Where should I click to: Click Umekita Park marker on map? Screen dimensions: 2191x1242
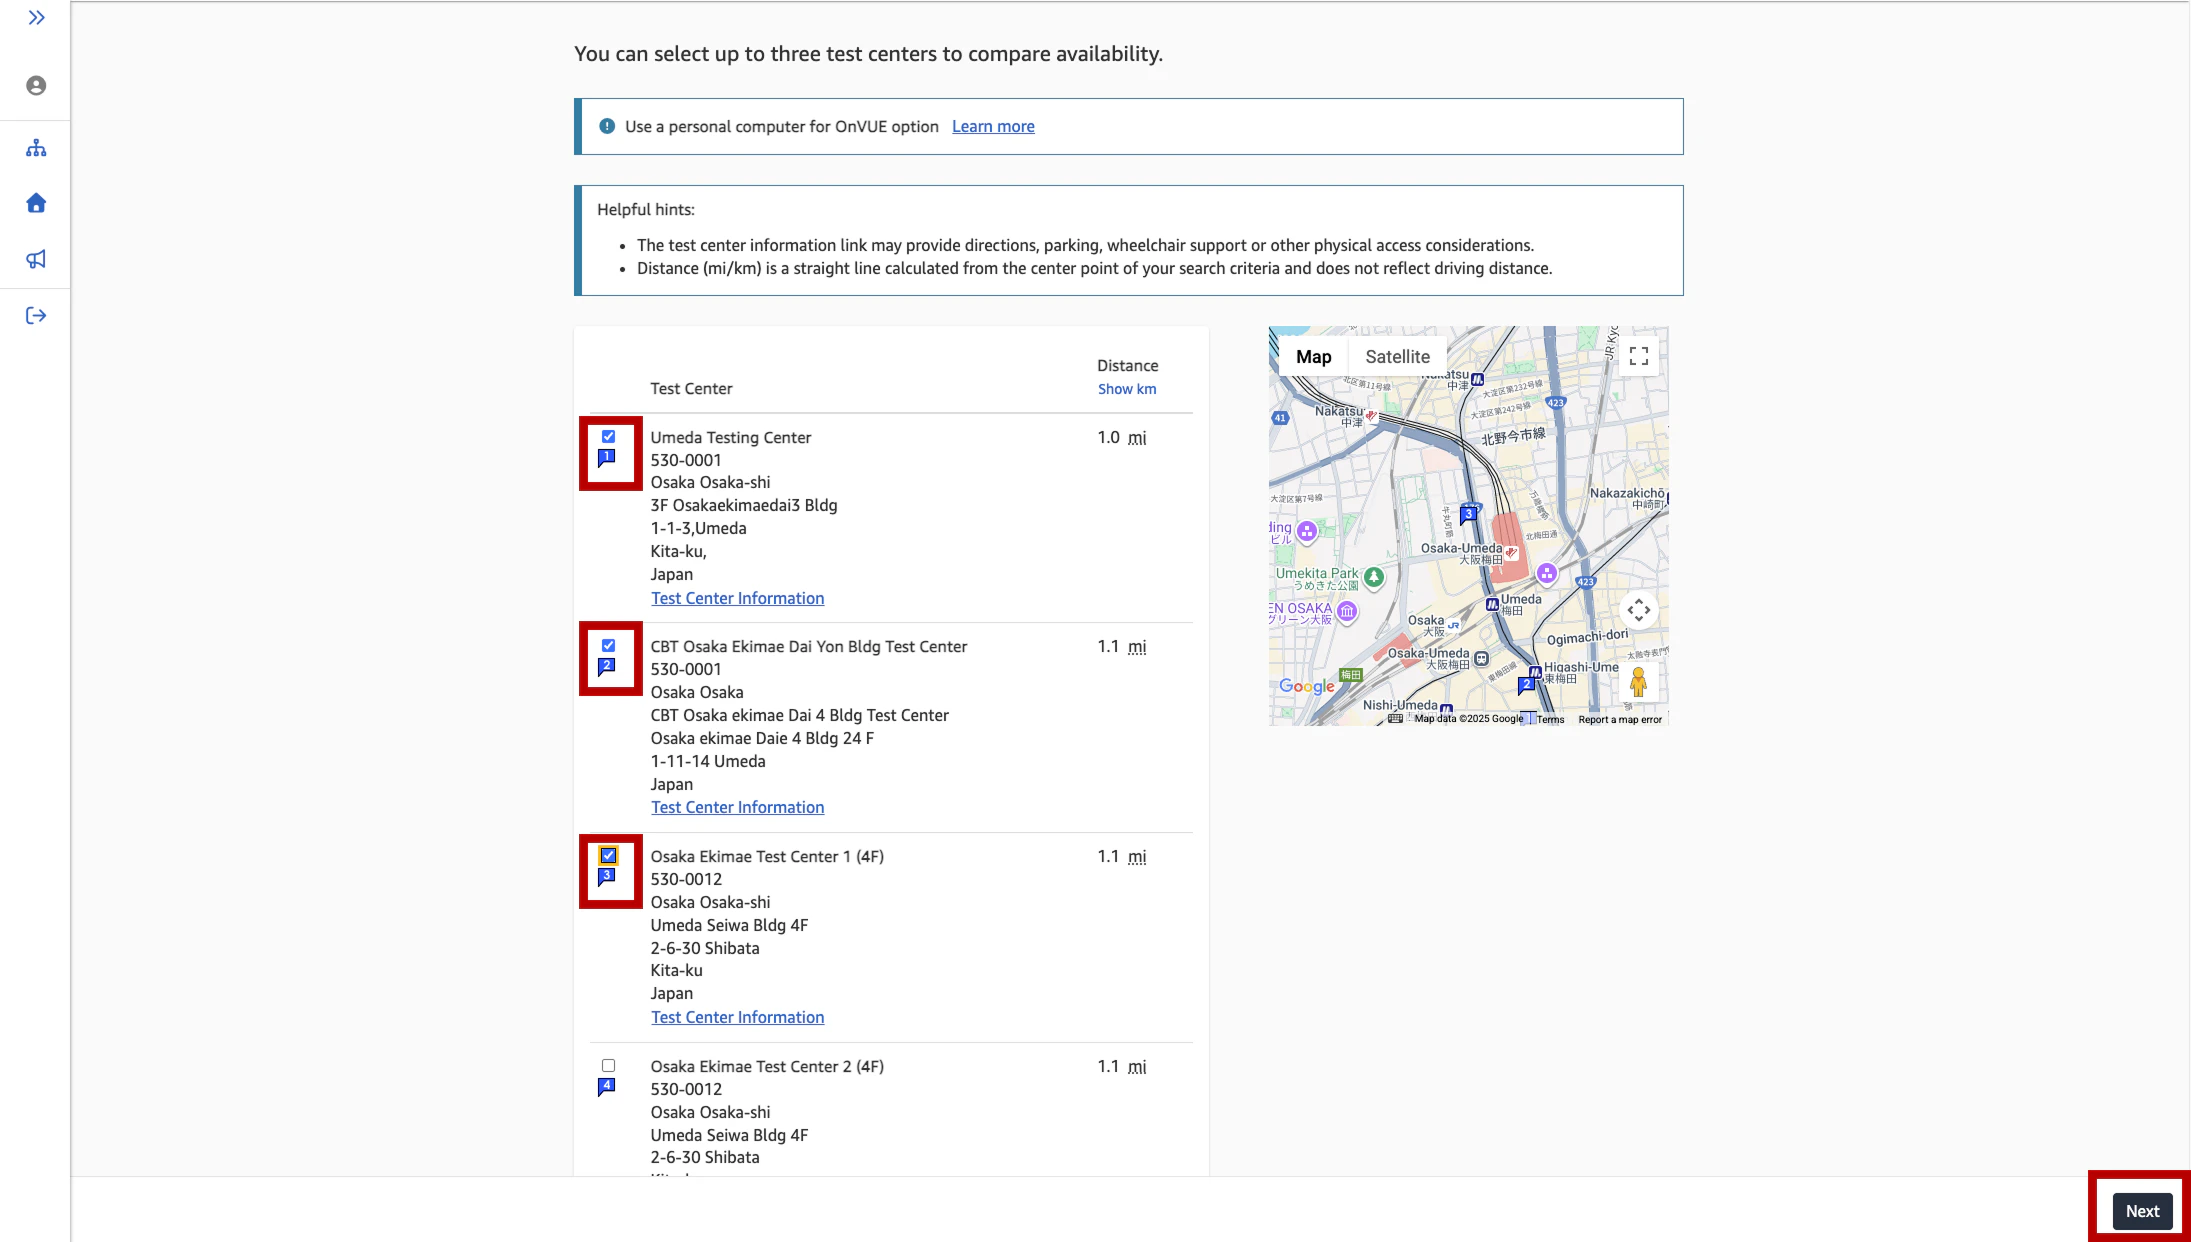tap(1374, 577)
